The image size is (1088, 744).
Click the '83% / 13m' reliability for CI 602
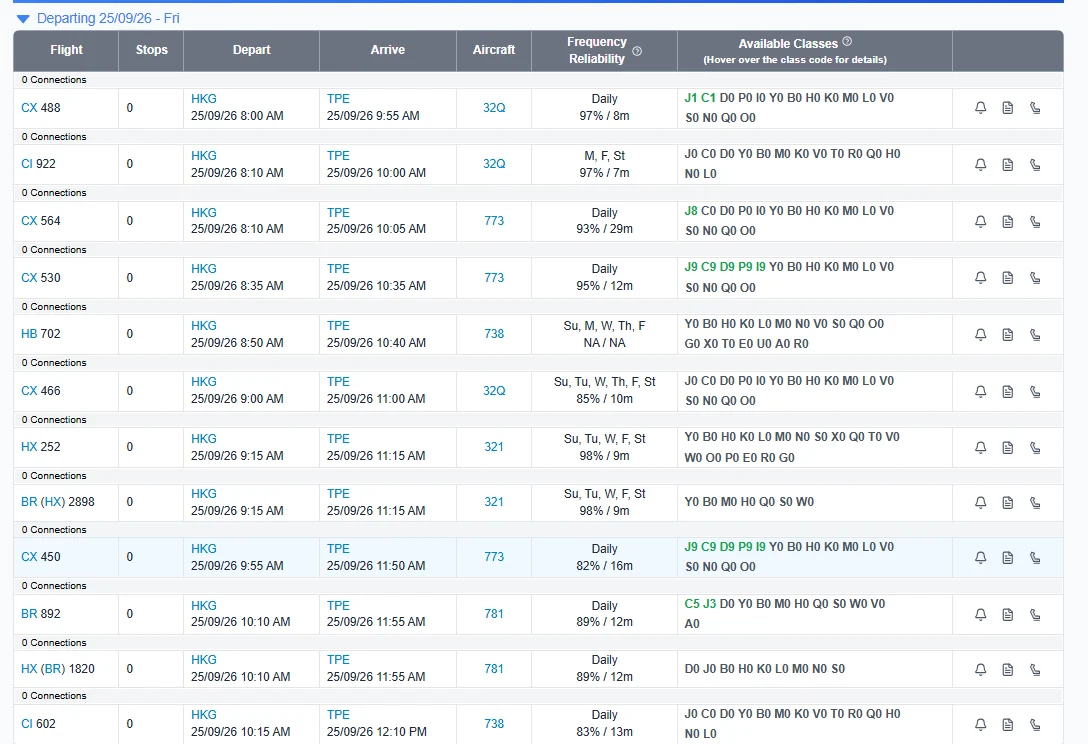click(x=604, y=732)
